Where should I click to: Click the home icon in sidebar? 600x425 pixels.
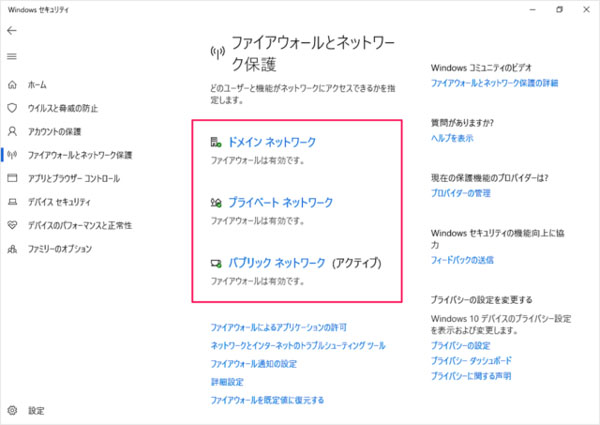point(12,85)
